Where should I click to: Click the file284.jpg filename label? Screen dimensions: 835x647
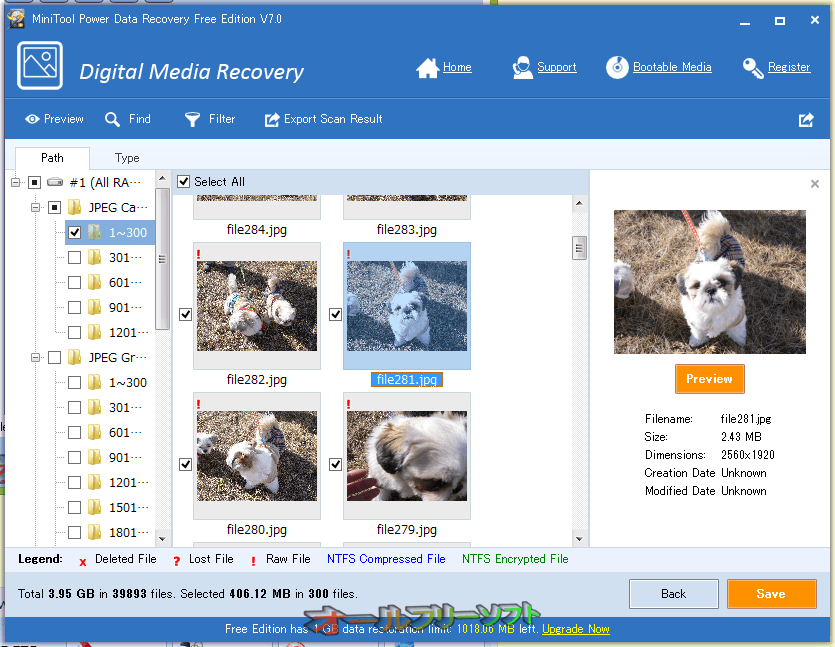coord(257,230)
